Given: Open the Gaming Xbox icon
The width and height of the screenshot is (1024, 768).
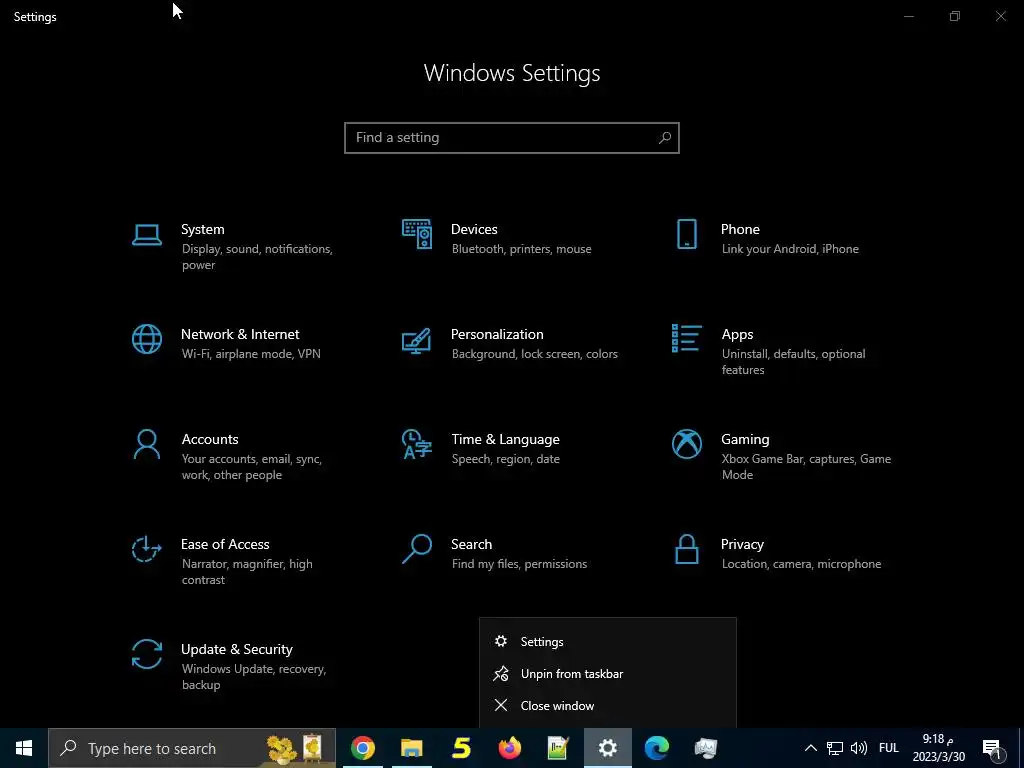Looking at the screenshot, I should pos(686,445).
